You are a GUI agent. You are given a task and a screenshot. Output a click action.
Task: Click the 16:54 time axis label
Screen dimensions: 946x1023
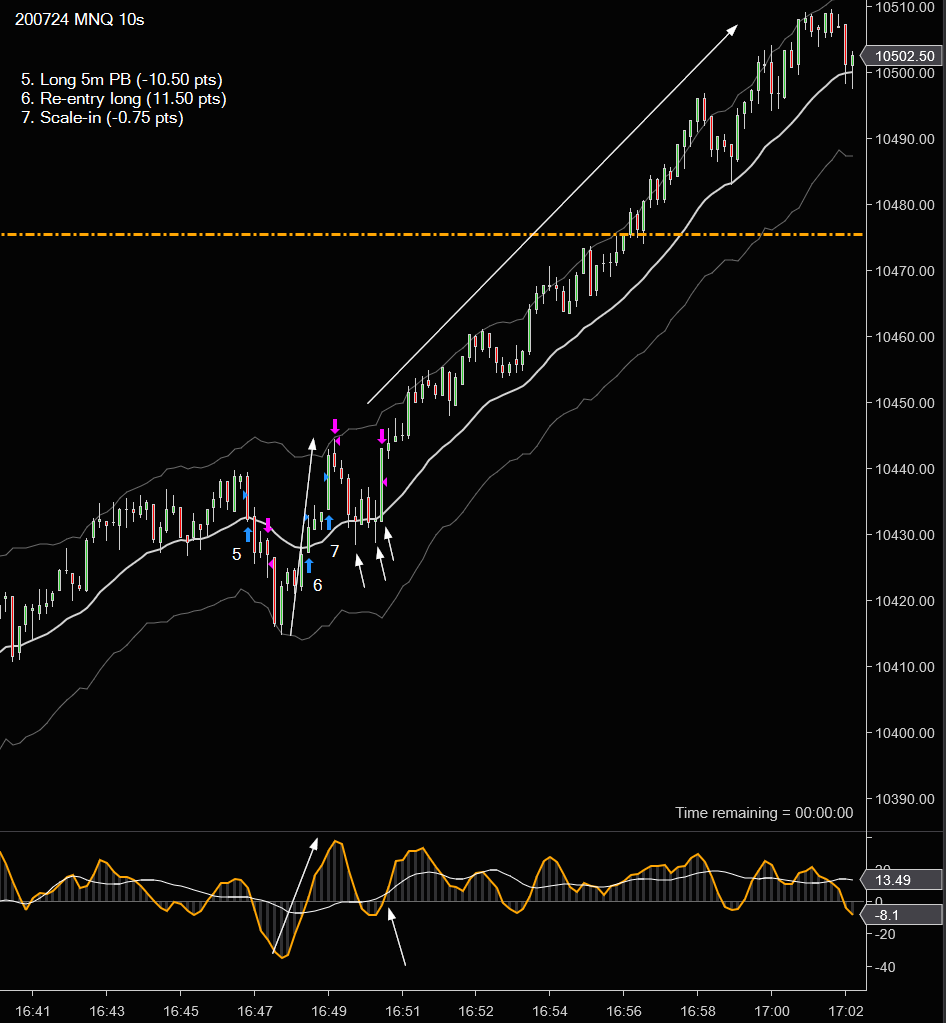pyautogui.click(x=550, y=1011)
